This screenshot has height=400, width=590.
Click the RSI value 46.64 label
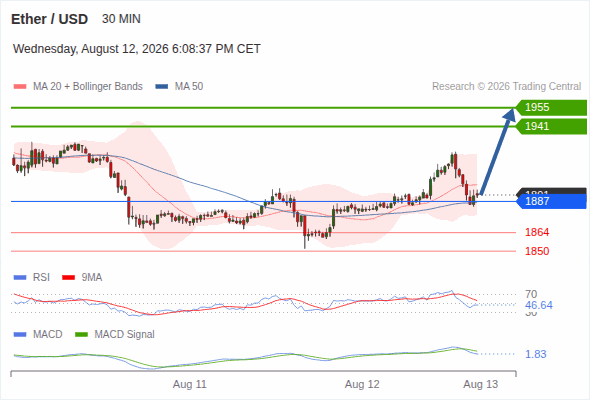[x=539, y=305]
